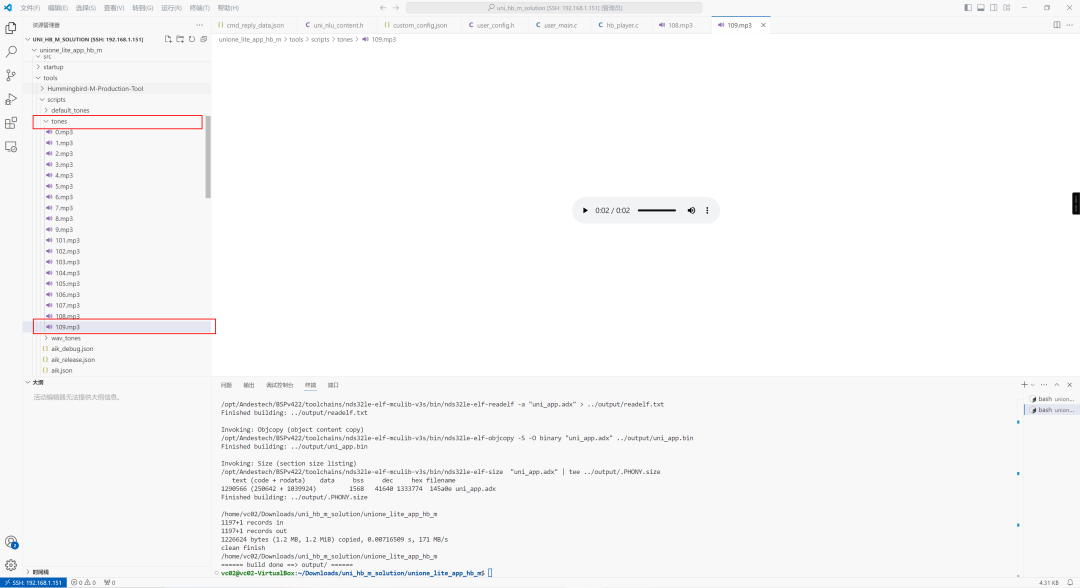Open the 终端(T) menu

point(199,8)
